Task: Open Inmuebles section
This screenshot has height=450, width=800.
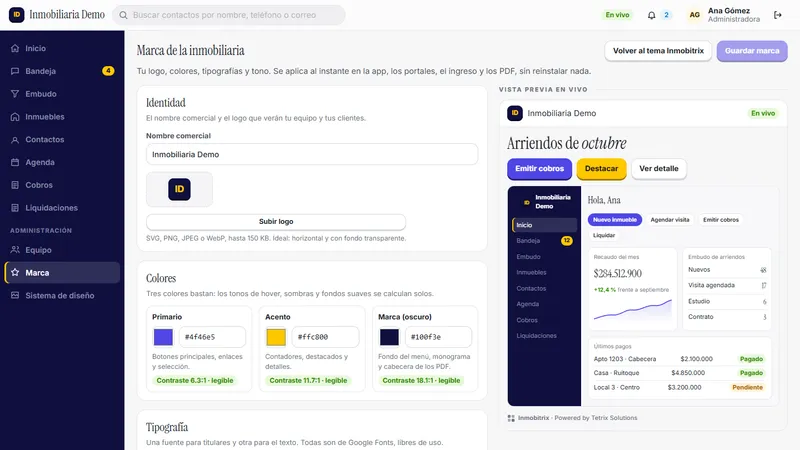Action: pyautogui.click(x=62, y=117)
